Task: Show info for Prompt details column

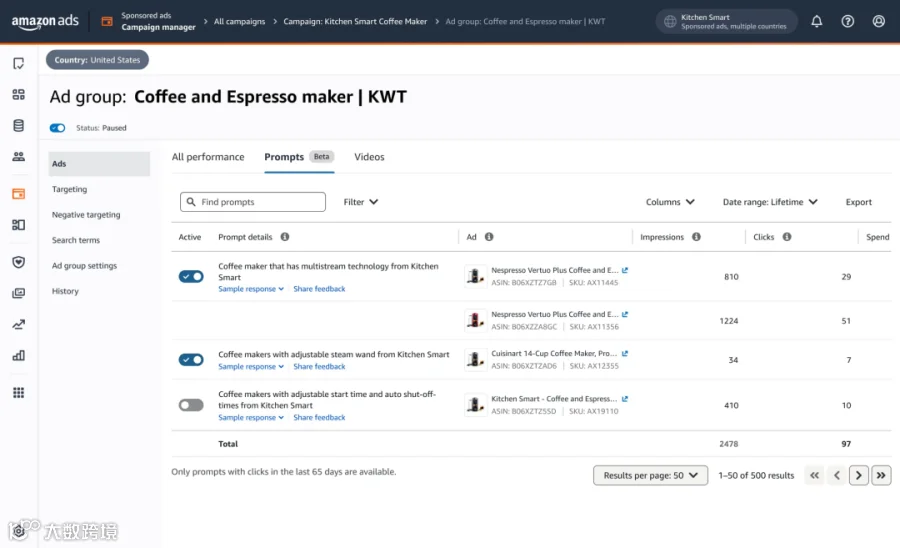Action: pyautogui.click(x=285, y=237)
